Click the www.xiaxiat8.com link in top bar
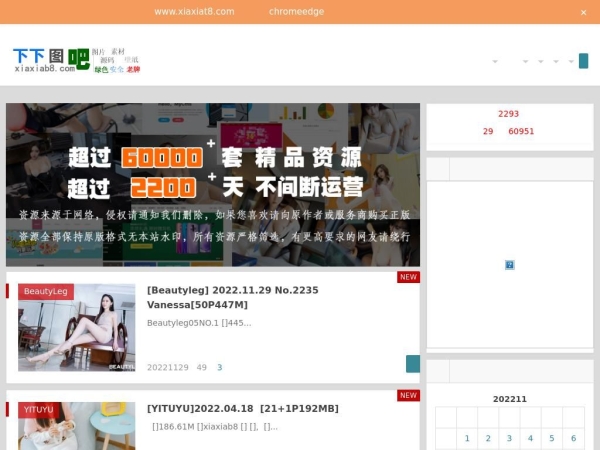600x450 pixels. [194, 12]
